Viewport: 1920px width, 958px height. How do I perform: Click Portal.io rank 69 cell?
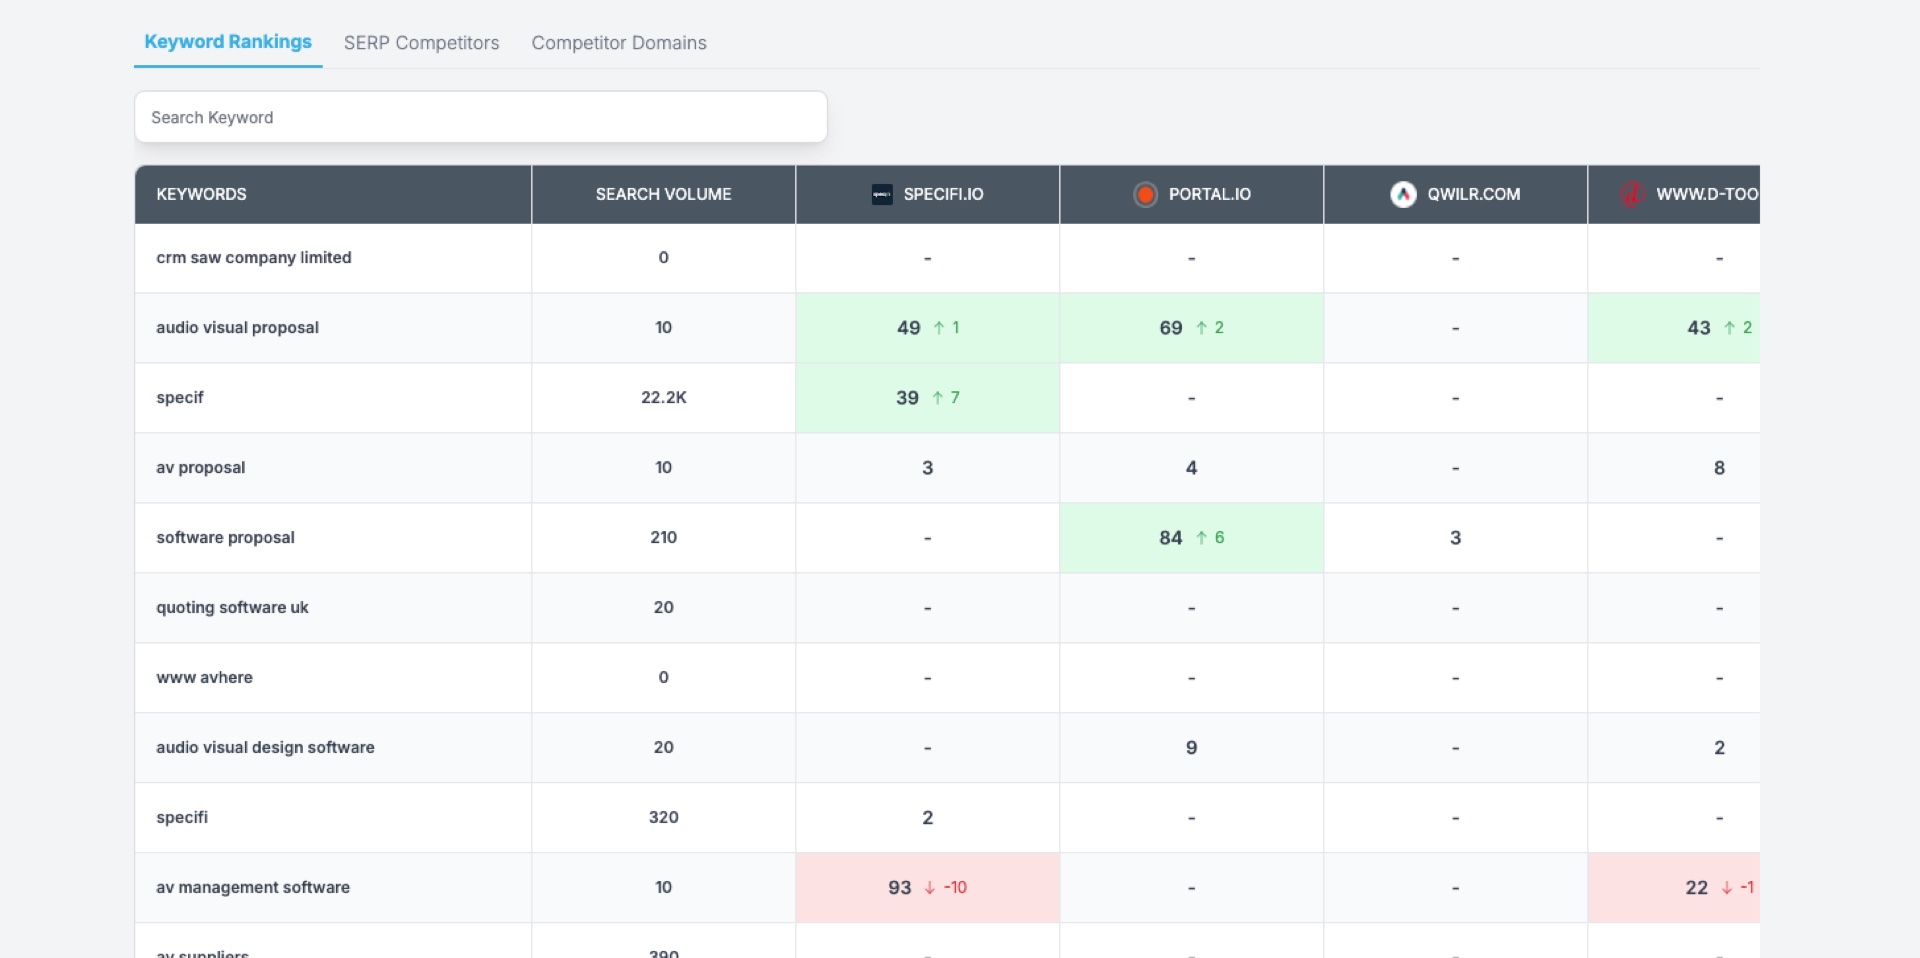[x=1192, y=327]
